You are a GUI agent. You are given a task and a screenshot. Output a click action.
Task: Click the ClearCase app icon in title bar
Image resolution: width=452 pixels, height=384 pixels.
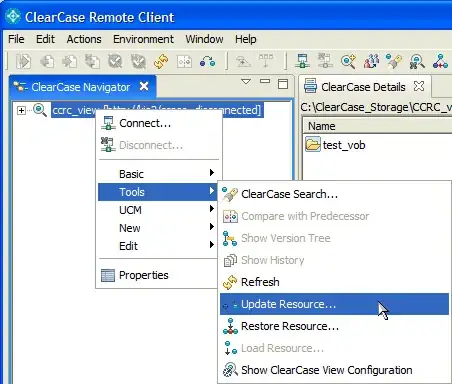[13, 17]
